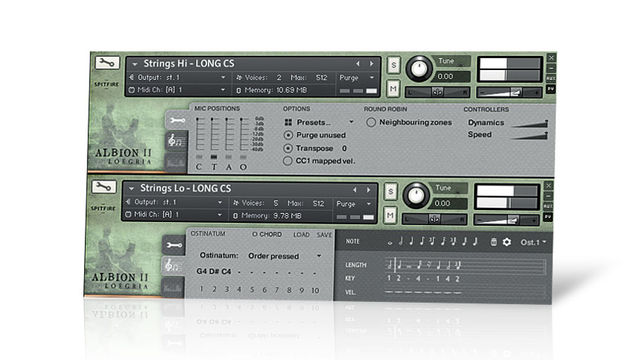Go to previous instrument for Strings Lo
This screenshot has height=360, width=640.
355,190
